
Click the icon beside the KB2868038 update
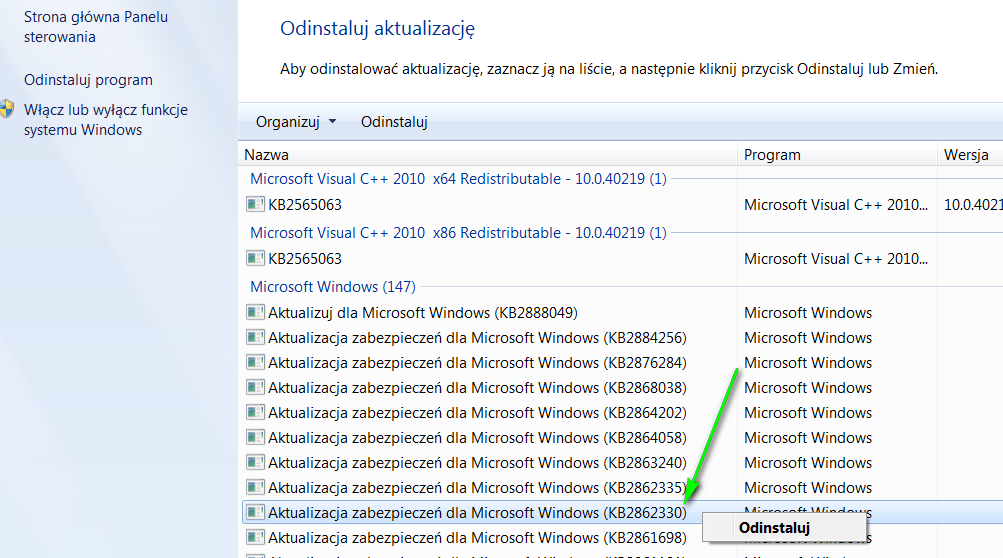pos(255,387)
